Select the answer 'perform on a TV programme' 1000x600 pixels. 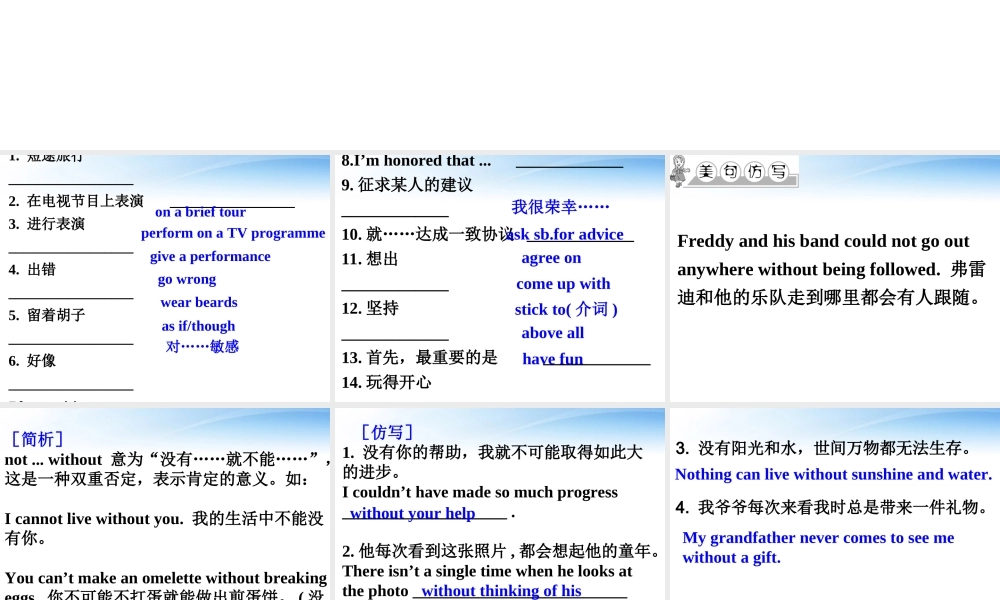tap(233, 233)
